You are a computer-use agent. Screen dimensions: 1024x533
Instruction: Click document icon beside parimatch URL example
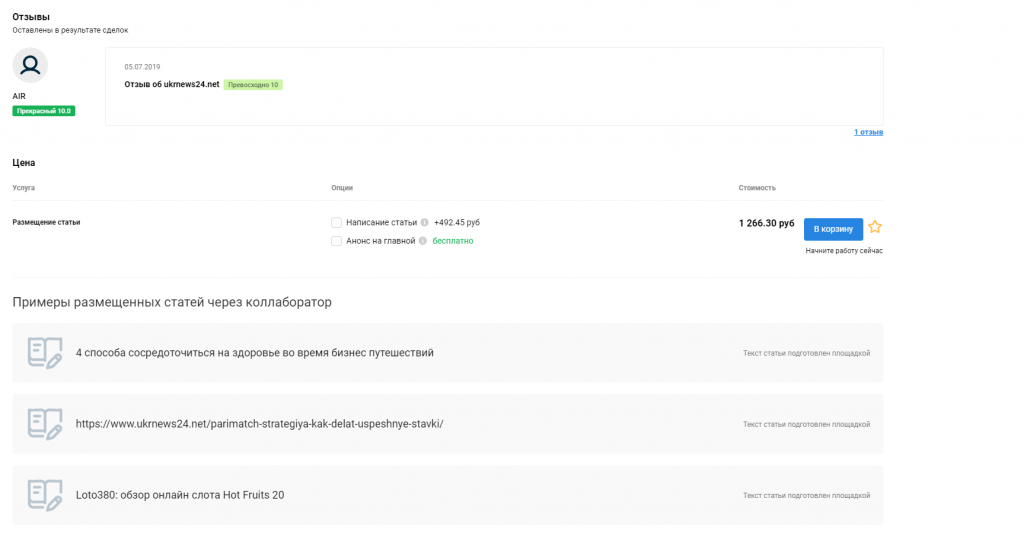pyautogui.click(x=45, y=424)
